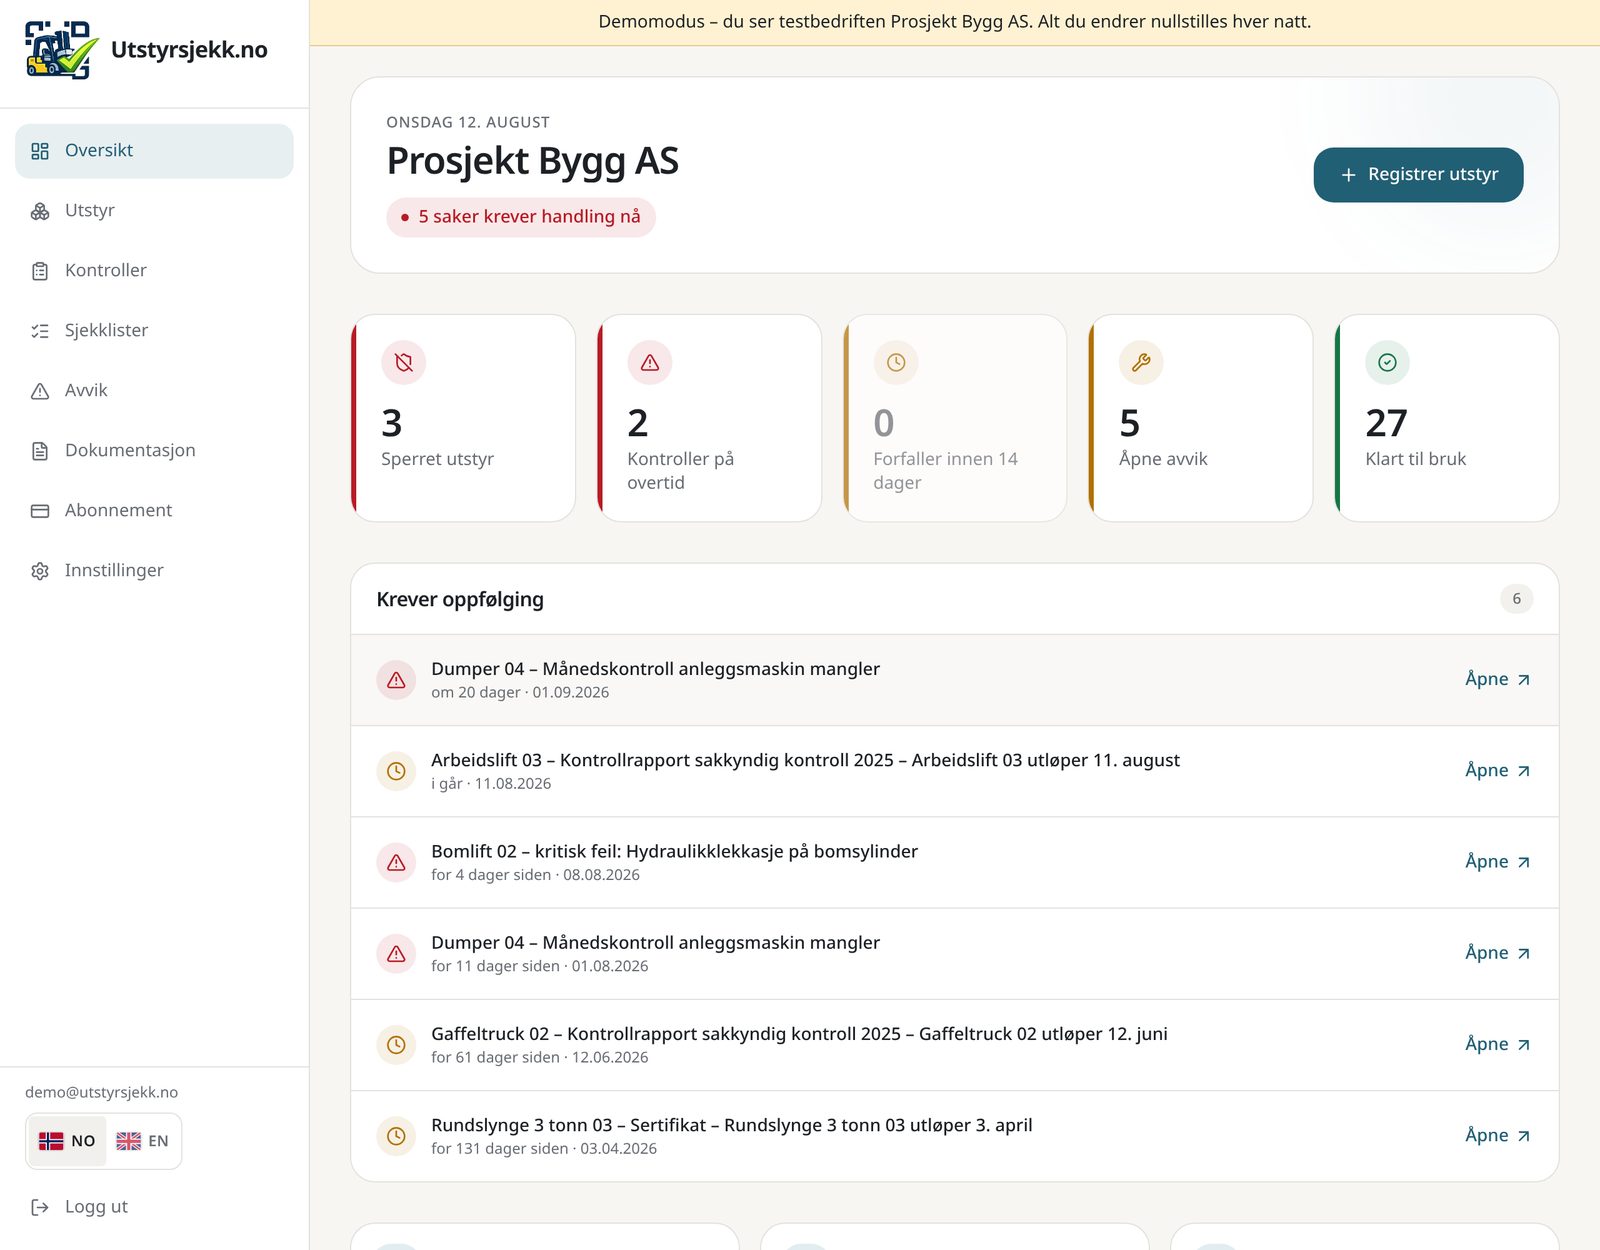Viewport: 1600px width, 1250px height.
Task: Open the Sperret utstyr card
Action: tap(464, 418)
